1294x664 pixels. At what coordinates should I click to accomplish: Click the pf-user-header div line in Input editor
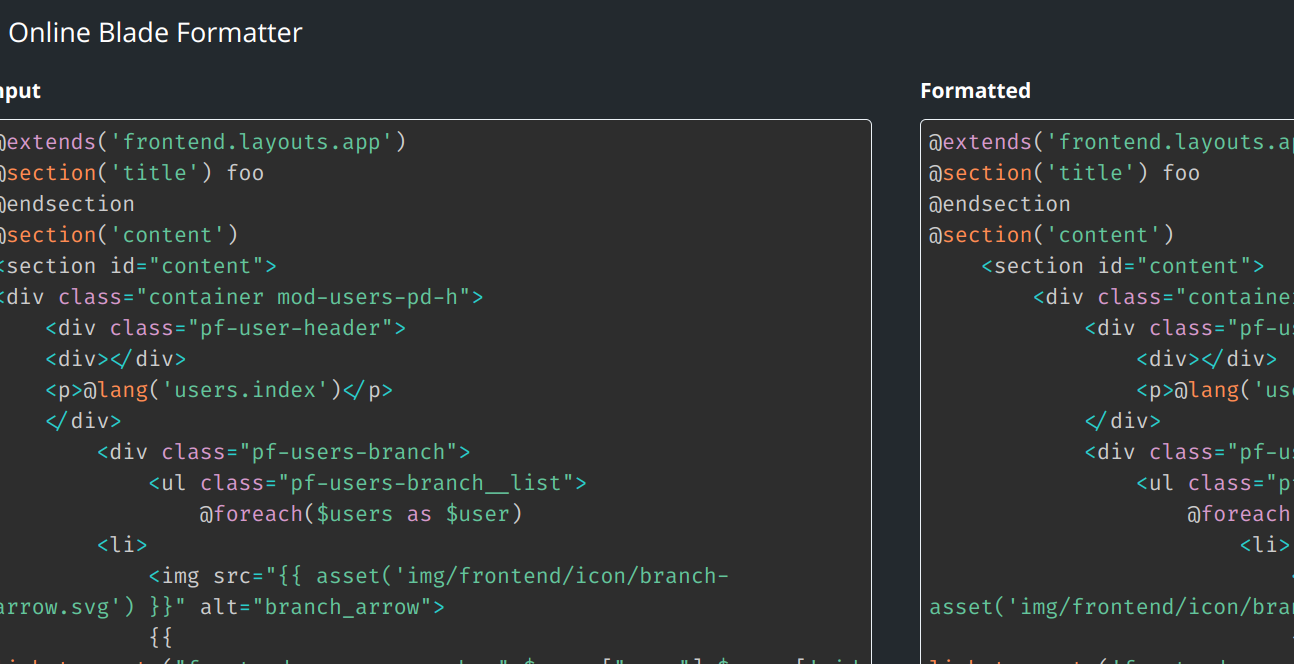tap(225, 328)
